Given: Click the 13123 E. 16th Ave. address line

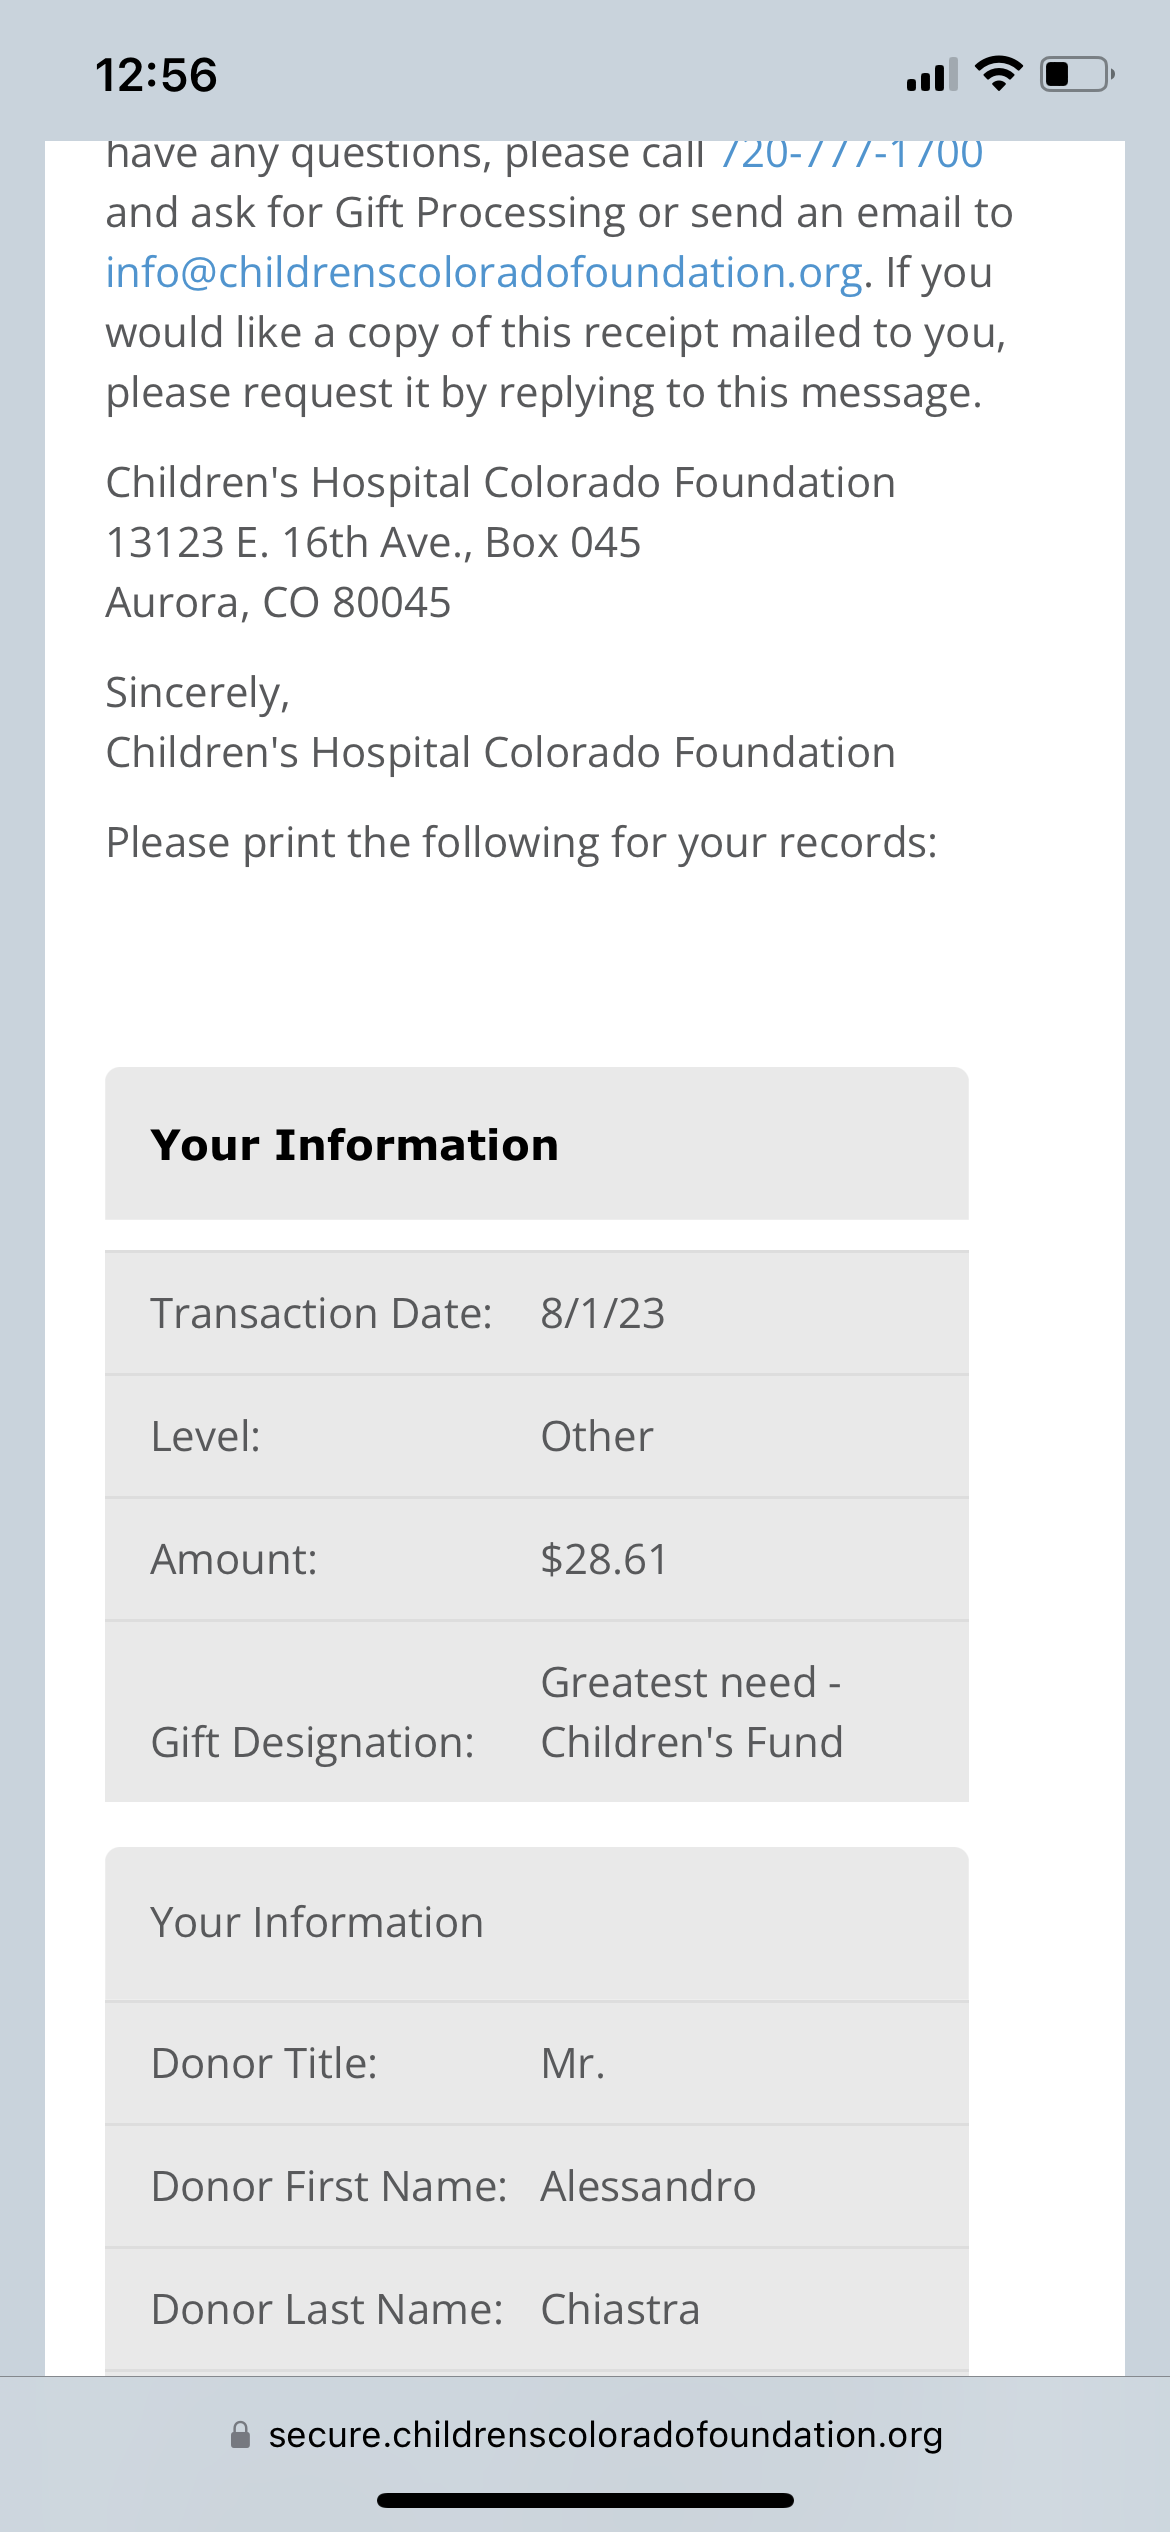Looking at the screenshot, I should tap(373, 543).
